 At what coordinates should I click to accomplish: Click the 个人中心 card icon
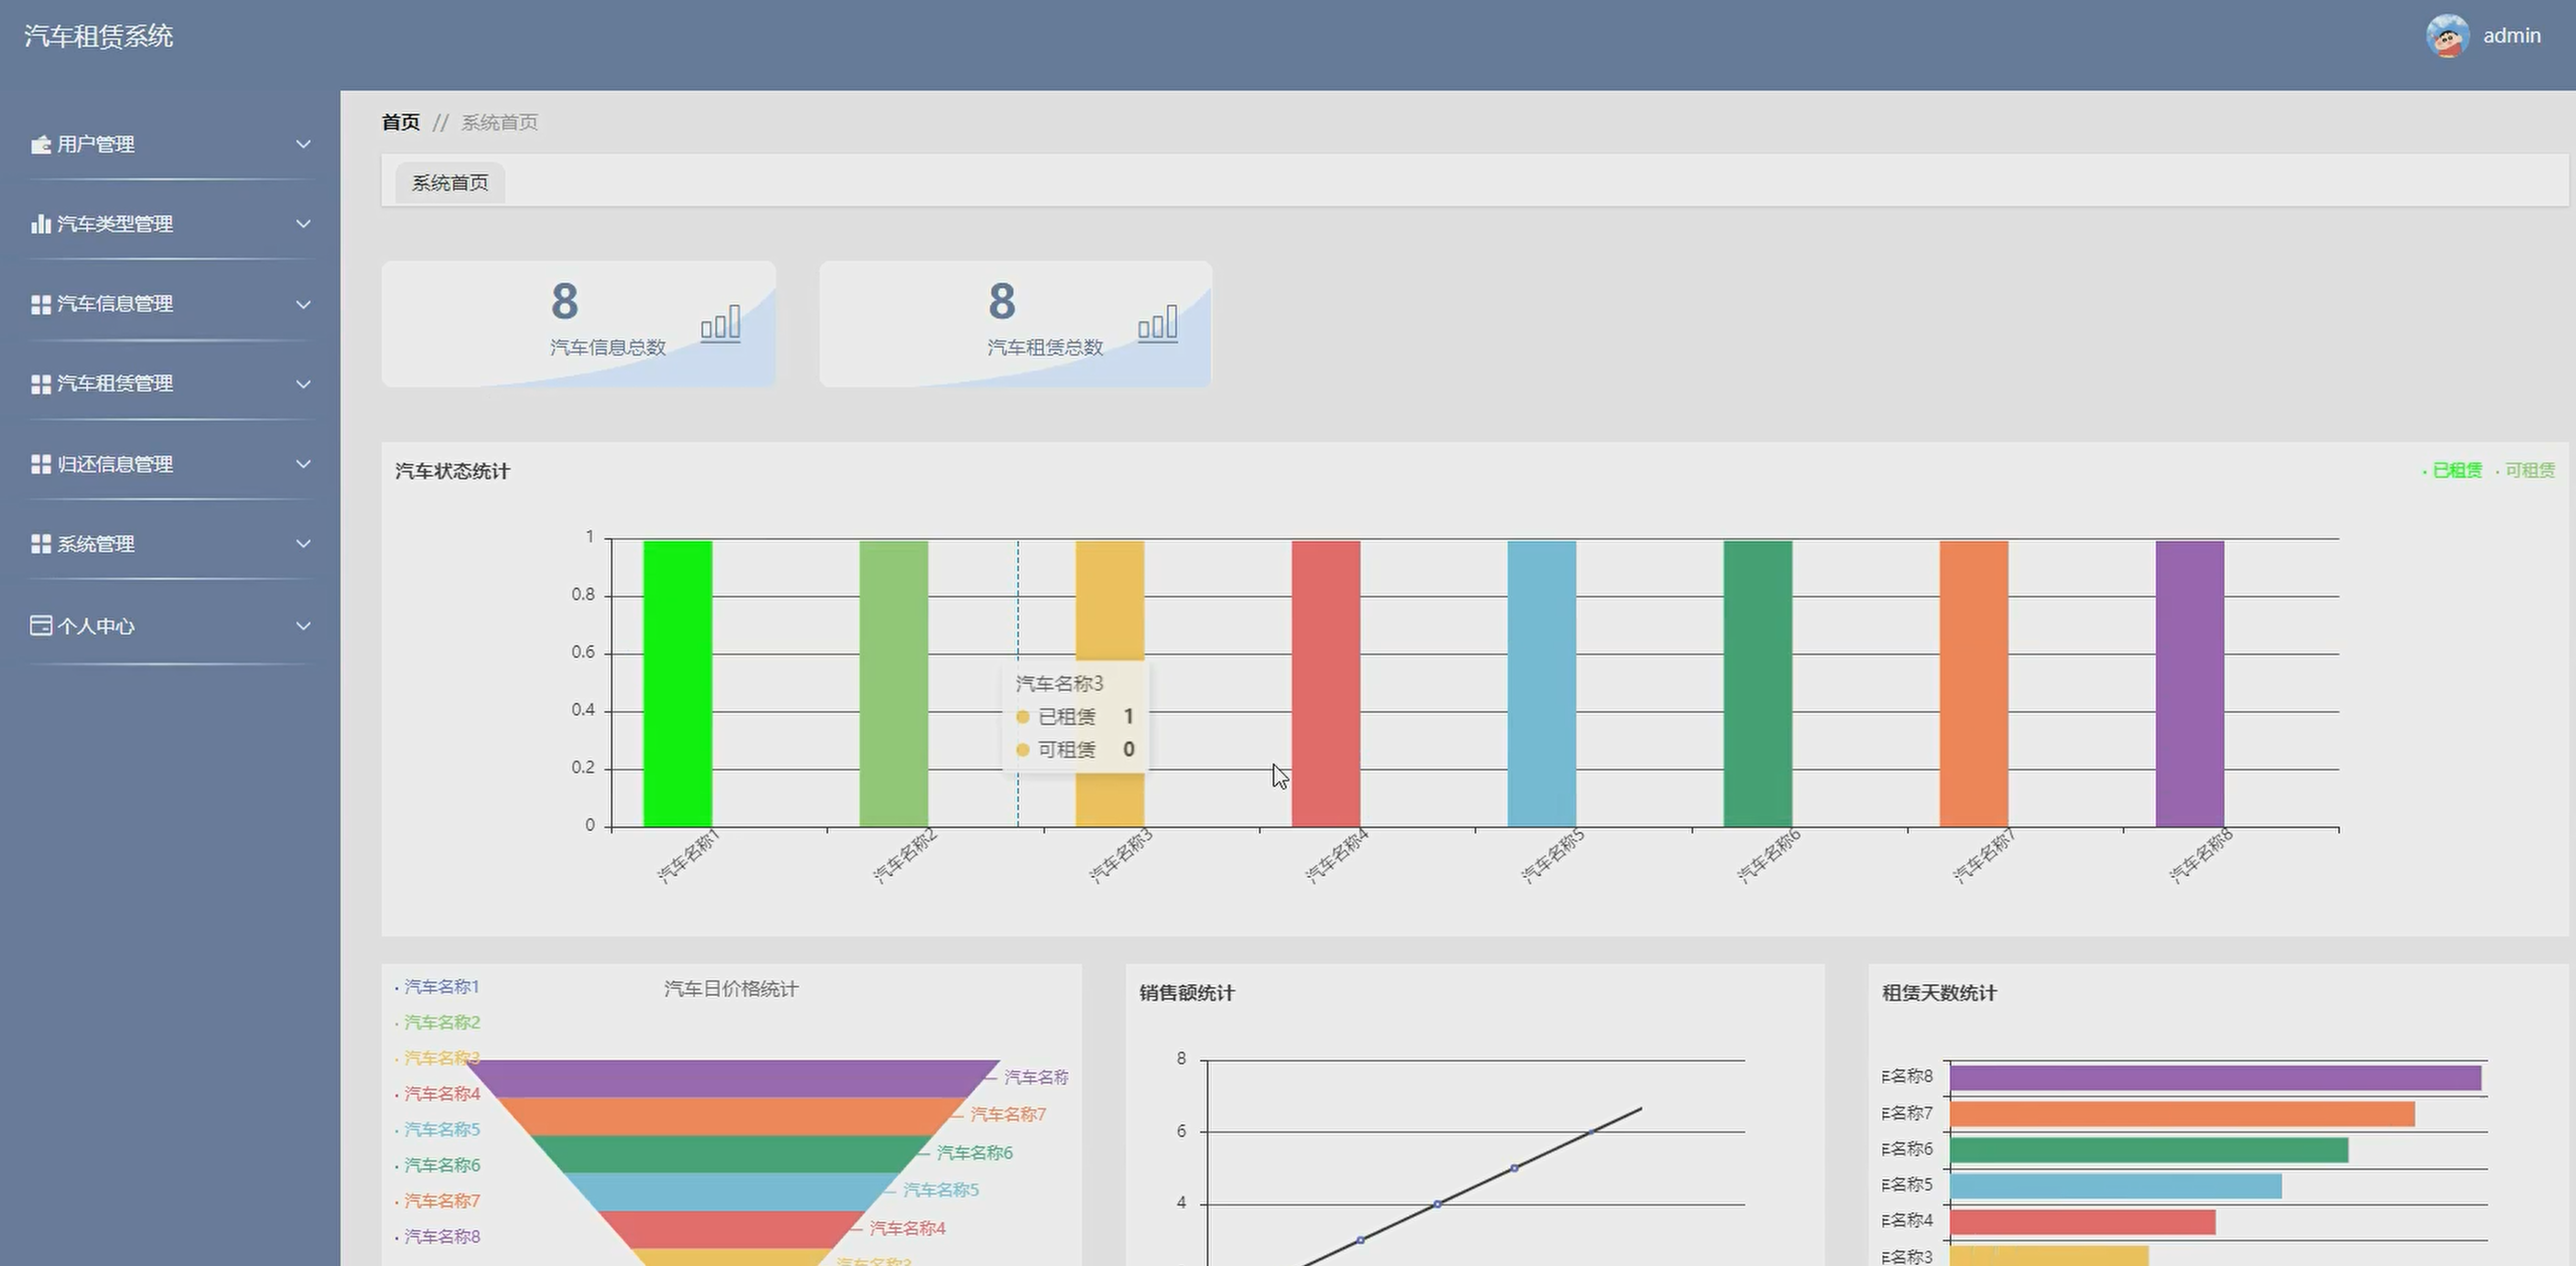tap(41, 626)
